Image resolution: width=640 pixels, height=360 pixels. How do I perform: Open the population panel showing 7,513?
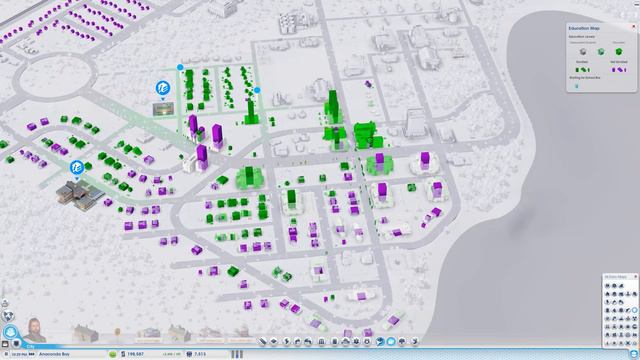(196, 354)
